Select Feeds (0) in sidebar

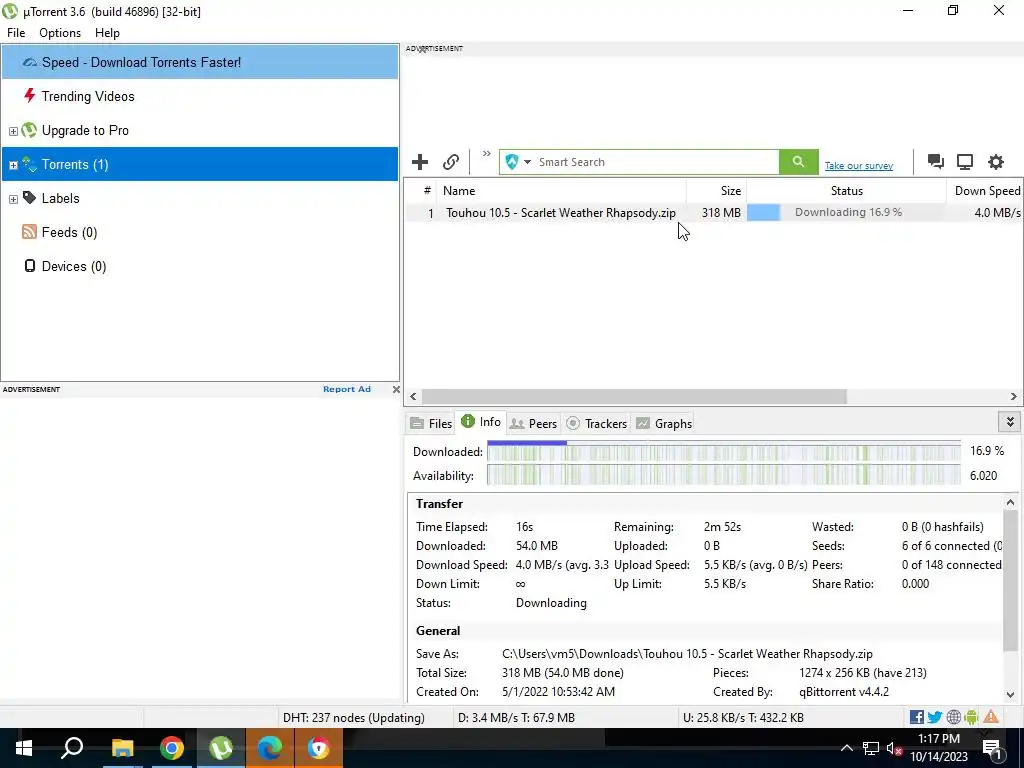click(x=200, y=232)
